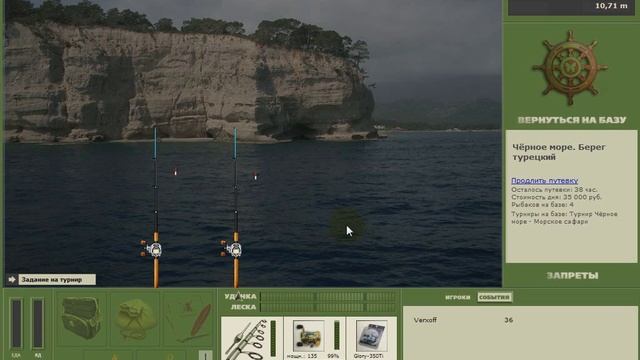This screenshot has width=640, height=360.
Task: Click the right vertical drink gauge
Action: click(38, 323)
